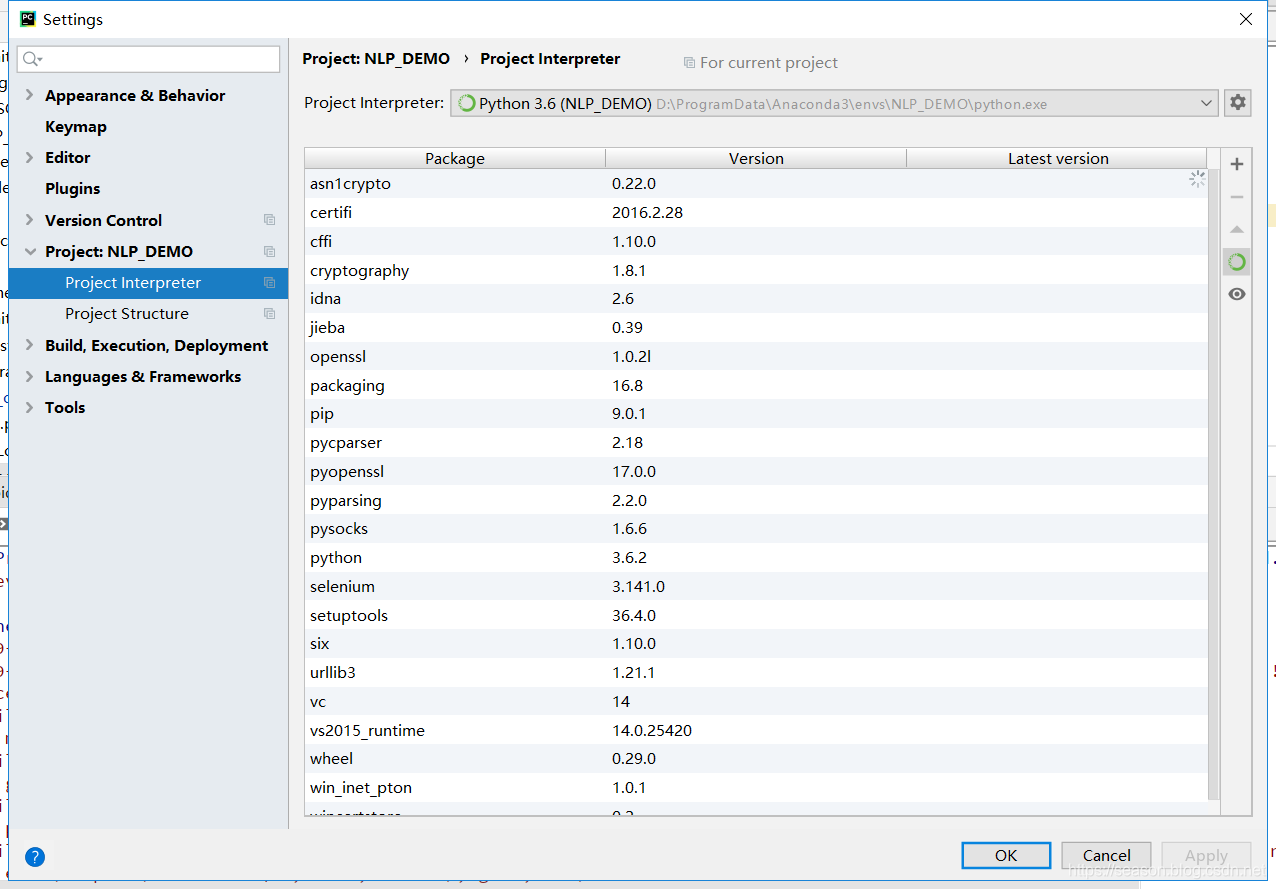Select the jieba package row

(x=756, y=328)
